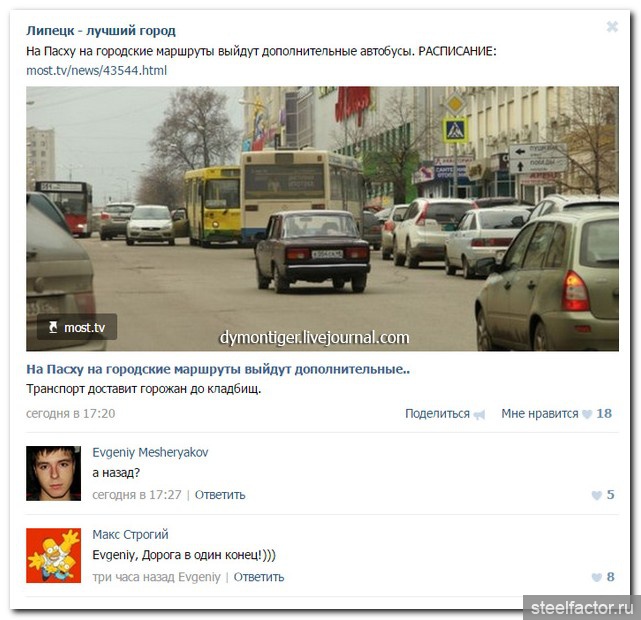
Task: Open the Макс Строгий profile name
Action: (130, 535)
